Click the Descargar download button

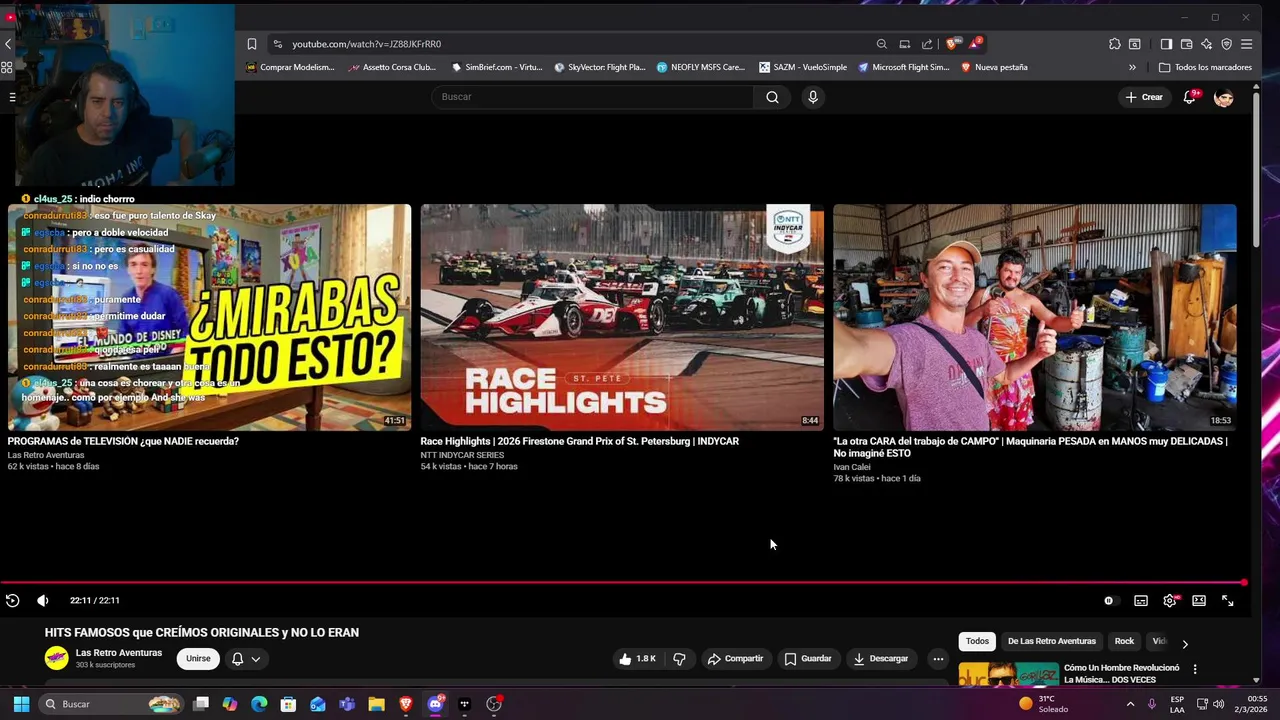pyautogui.click(x=881, y=658)
